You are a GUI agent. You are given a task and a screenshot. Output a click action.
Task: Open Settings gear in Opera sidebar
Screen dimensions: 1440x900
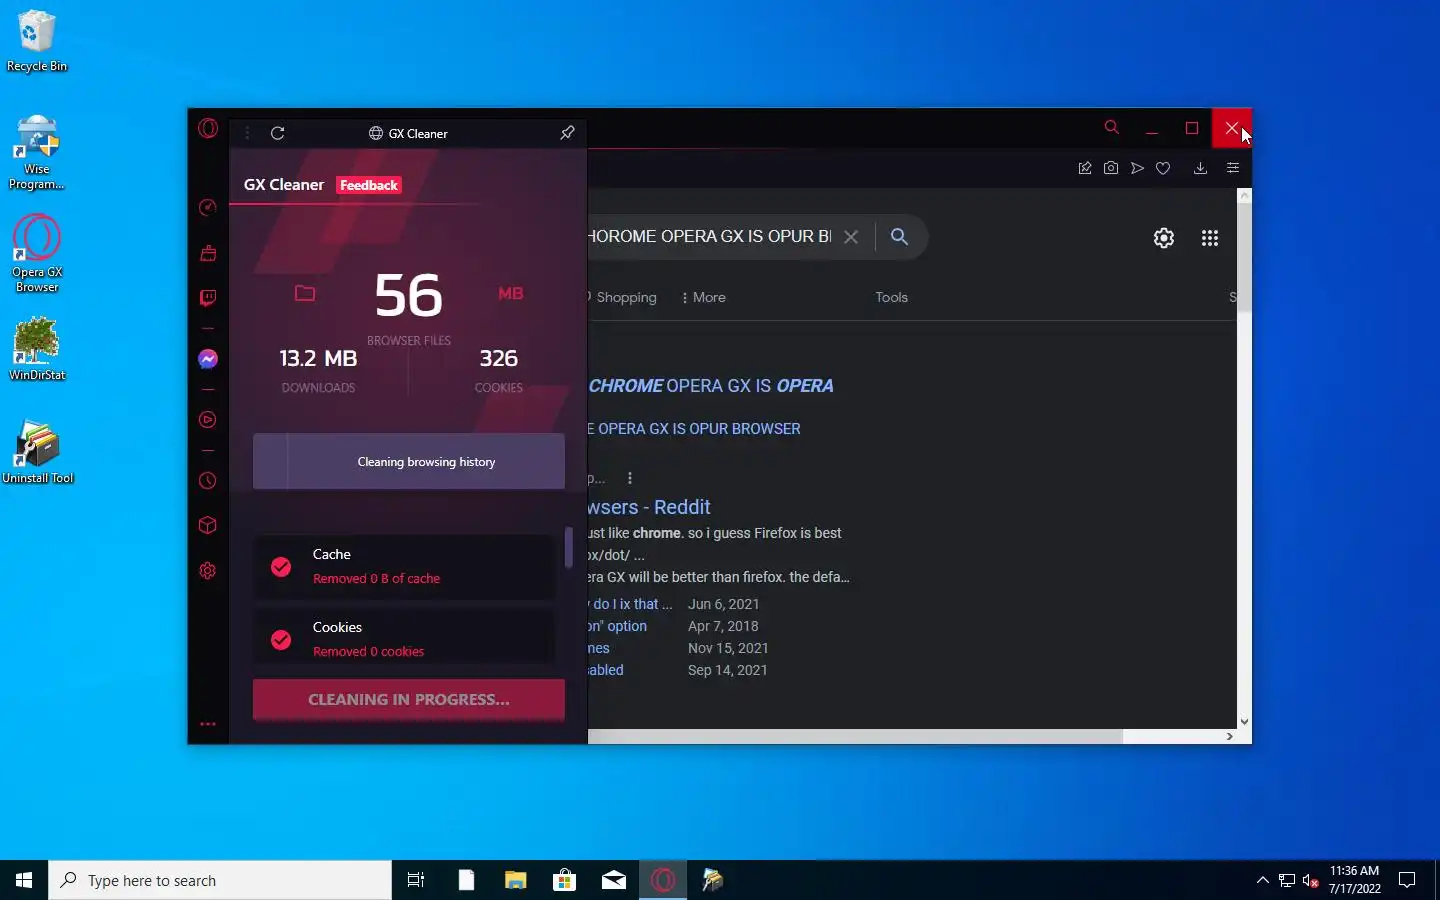point(208,571)
